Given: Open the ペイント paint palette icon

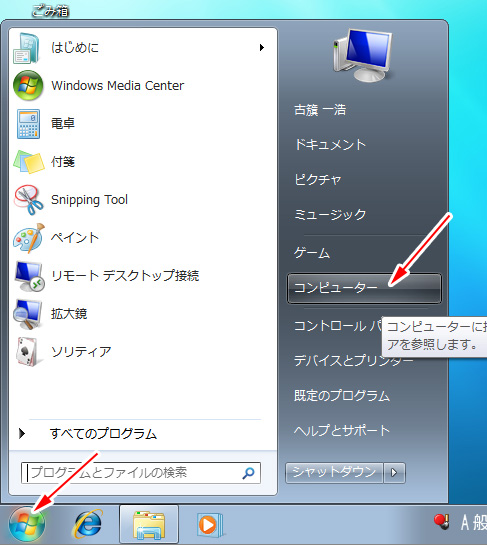Looking at the screenshot, I should click(29, 238).
